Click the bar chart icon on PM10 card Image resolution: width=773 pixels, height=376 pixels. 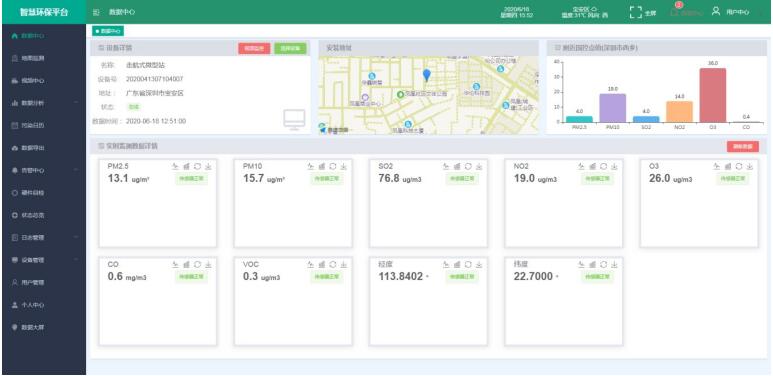click(321, 167)
